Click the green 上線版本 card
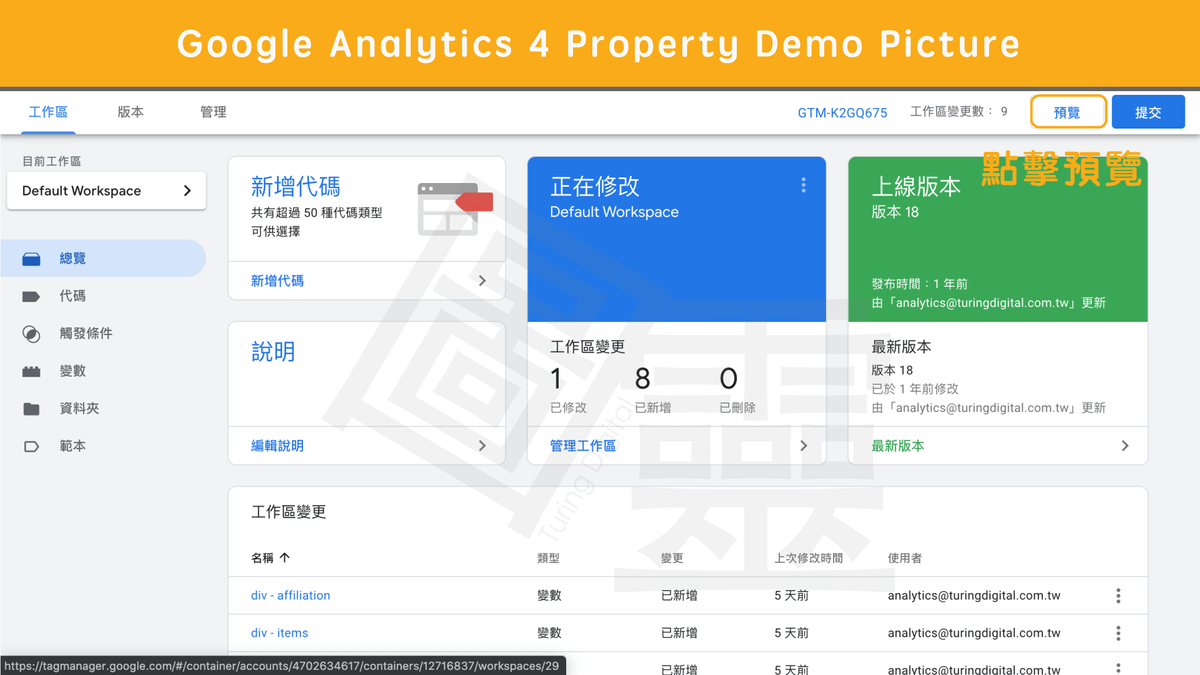This screenshot has height=675, width=1200. [x=998, y=239]
